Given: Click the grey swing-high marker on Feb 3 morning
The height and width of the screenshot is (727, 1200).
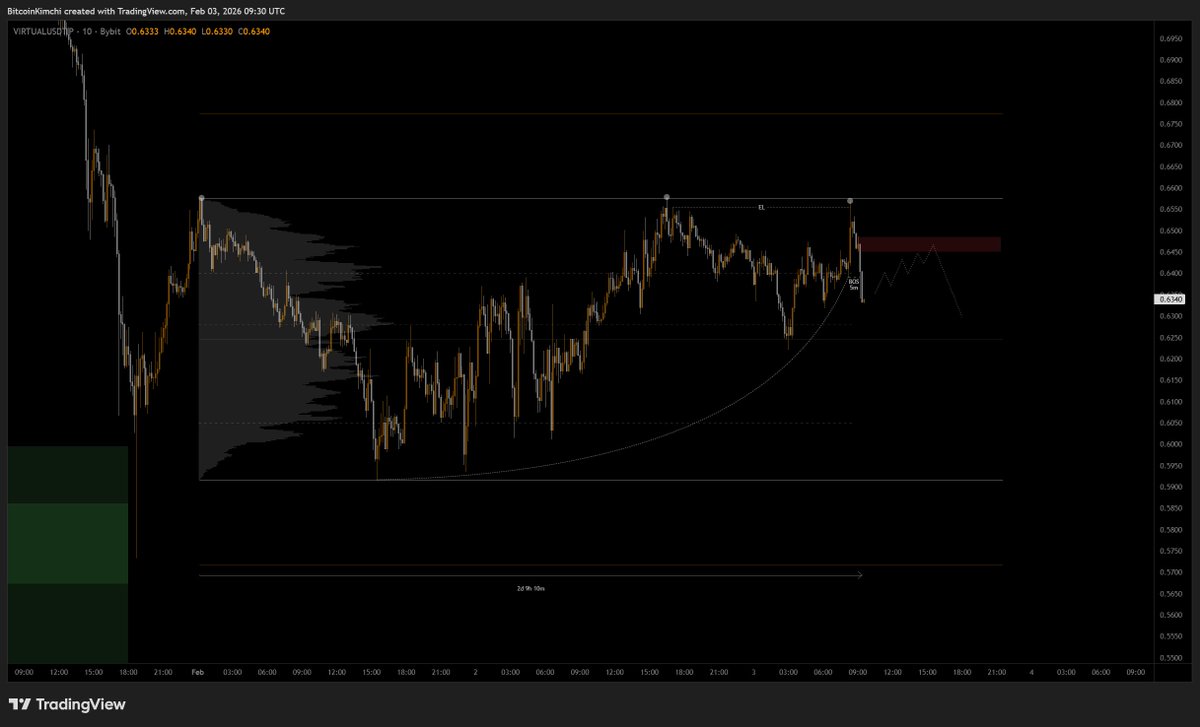Looking at the screenshot, I should (x=850, y=201).
